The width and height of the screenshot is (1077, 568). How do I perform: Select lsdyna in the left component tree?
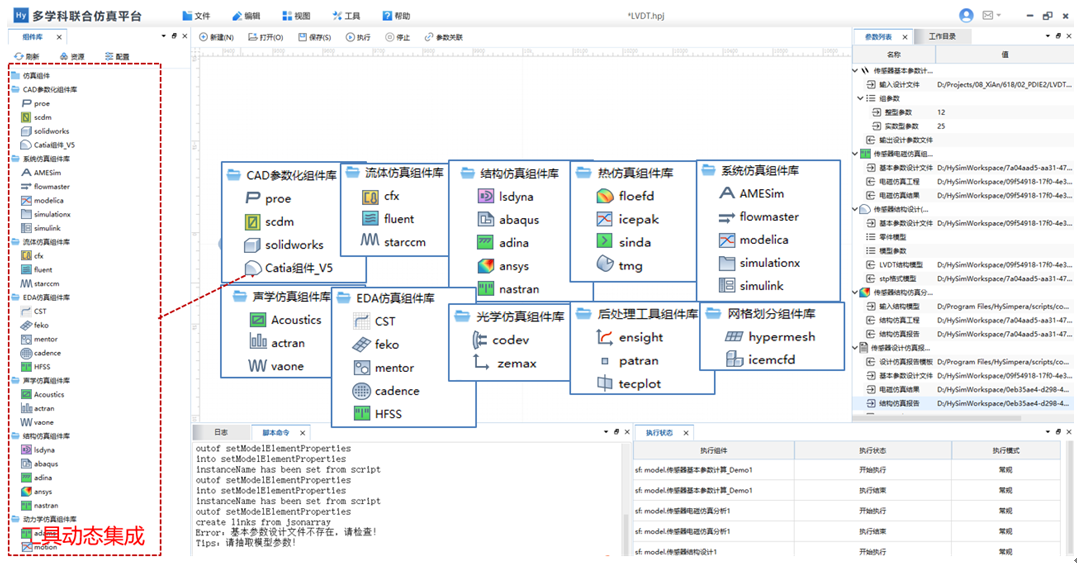38,450
